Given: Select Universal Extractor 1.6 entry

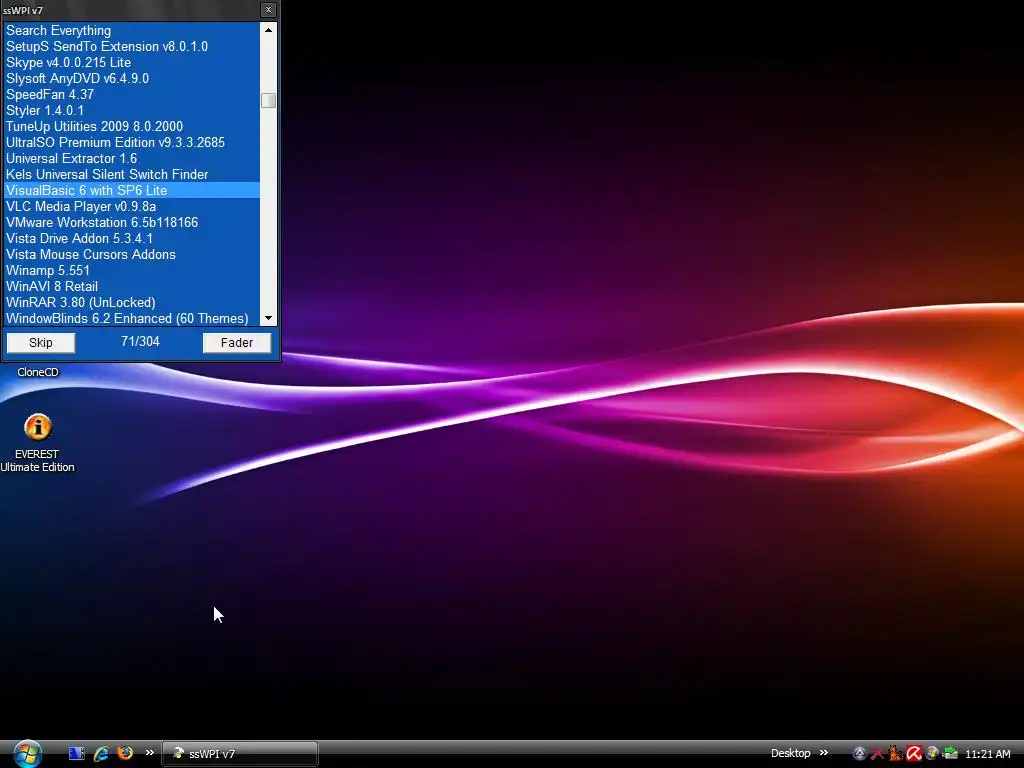Looking at the screenshot, I should pos(132,159).
